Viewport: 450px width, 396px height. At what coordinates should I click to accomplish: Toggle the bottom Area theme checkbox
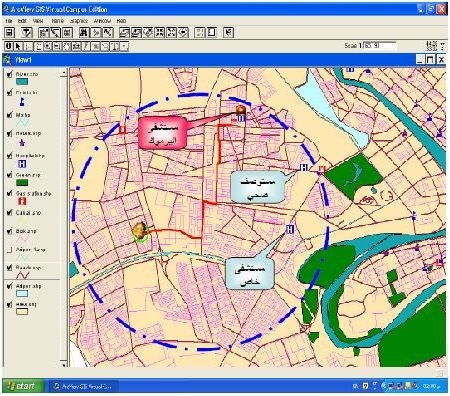click(x=9, y=304)
